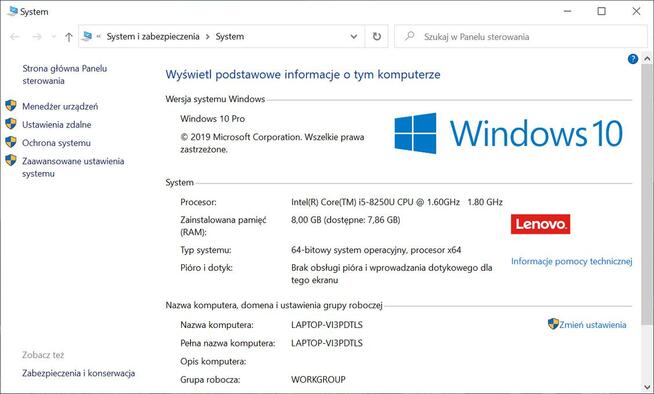
Task: Click shield icon beside Zmień ustawienia
Action: coord(553,324)
